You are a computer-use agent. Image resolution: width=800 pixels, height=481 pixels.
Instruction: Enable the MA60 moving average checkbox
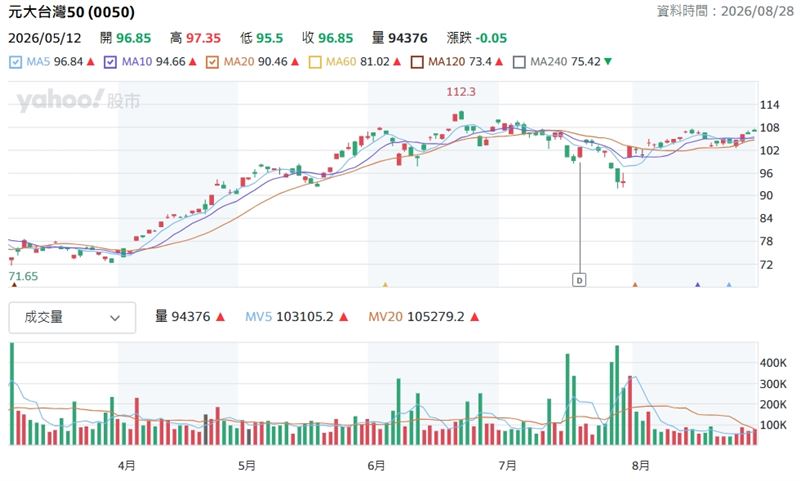(x=315, y=62)
